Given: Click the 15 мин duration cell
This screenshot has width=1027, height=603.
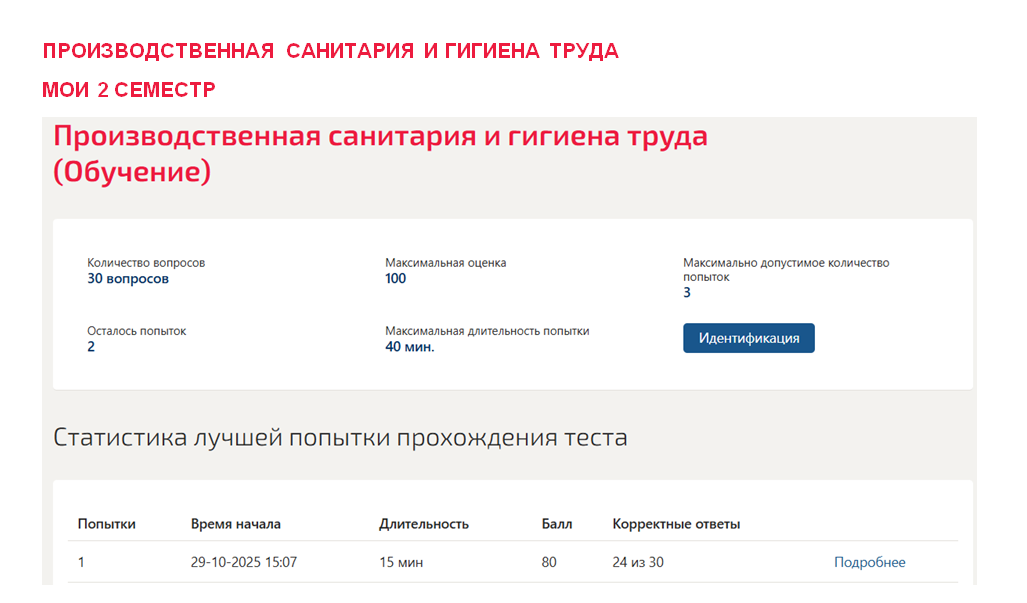Looking at the screenshot, I should [401, 562].
